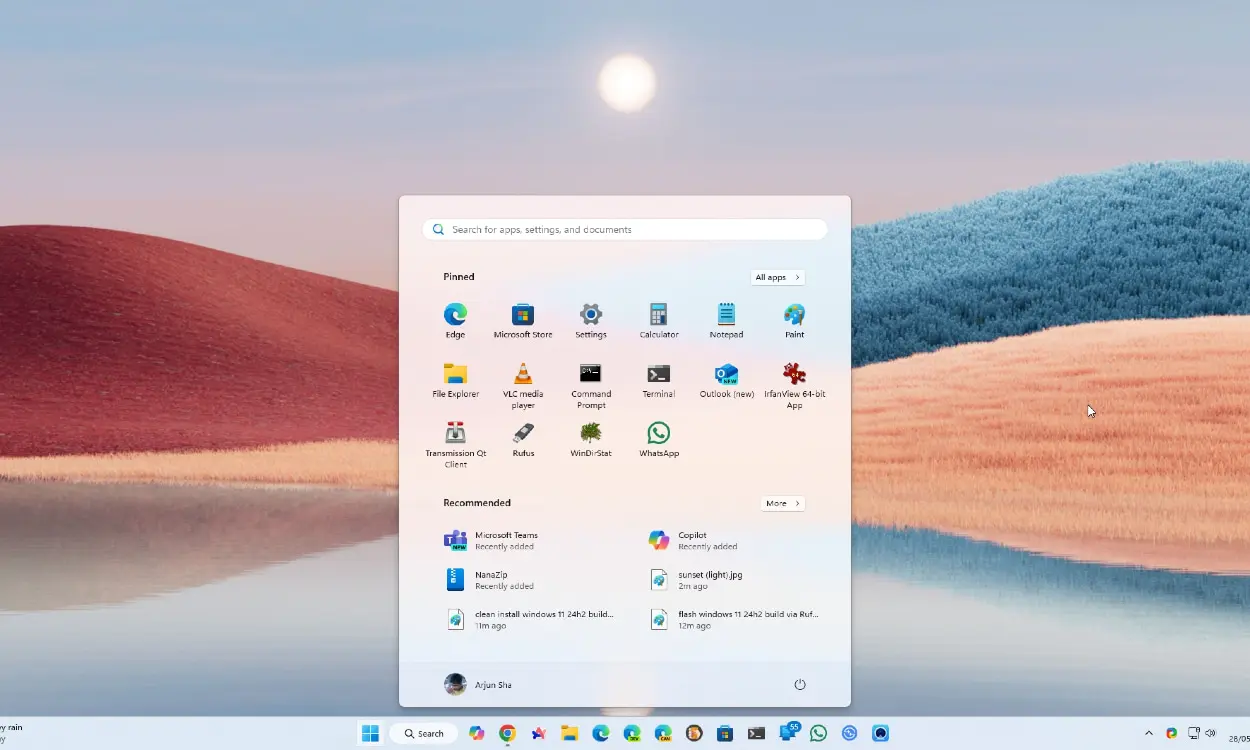Launch WhatsApp from the Start menu
1250x750 pixels.
[x=658, y=440]
